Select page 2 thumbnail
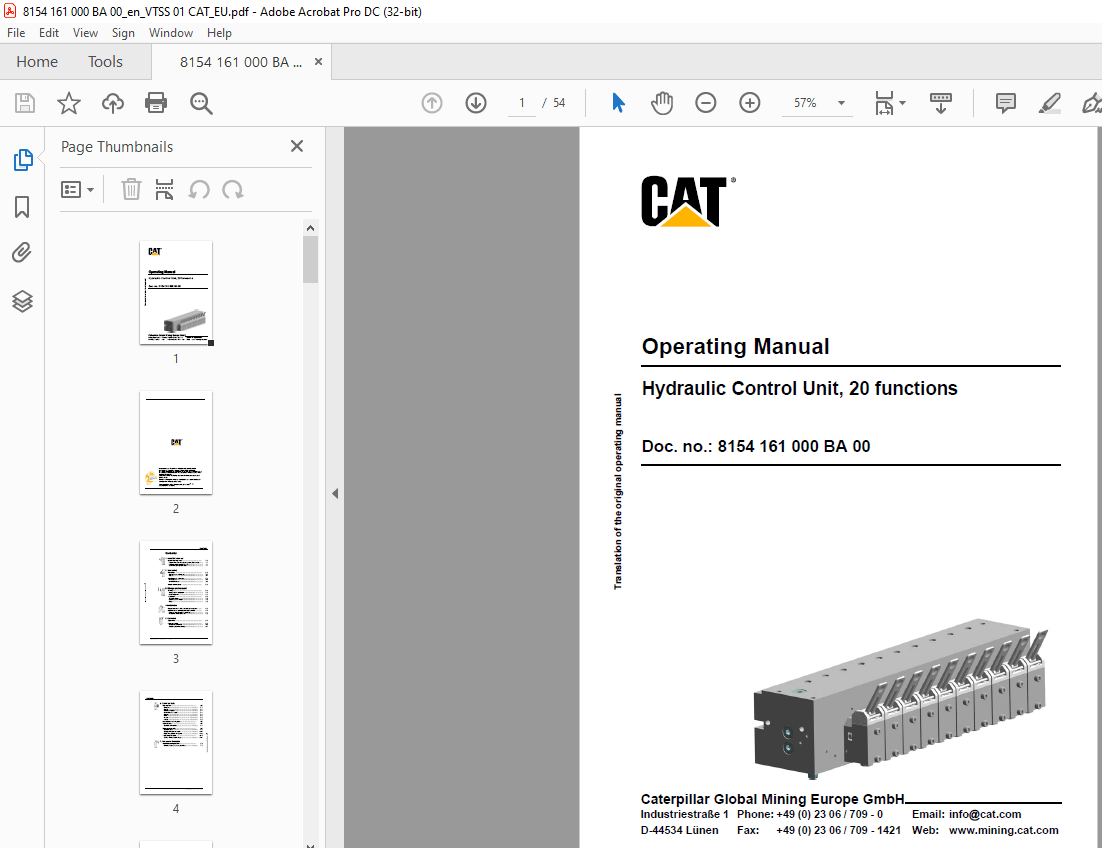 pos(176,443)
